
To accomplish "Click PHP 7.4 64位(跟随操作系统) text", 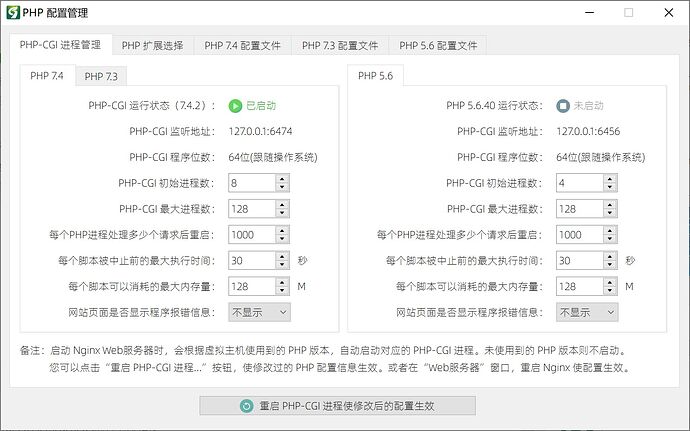I will 273,157.
